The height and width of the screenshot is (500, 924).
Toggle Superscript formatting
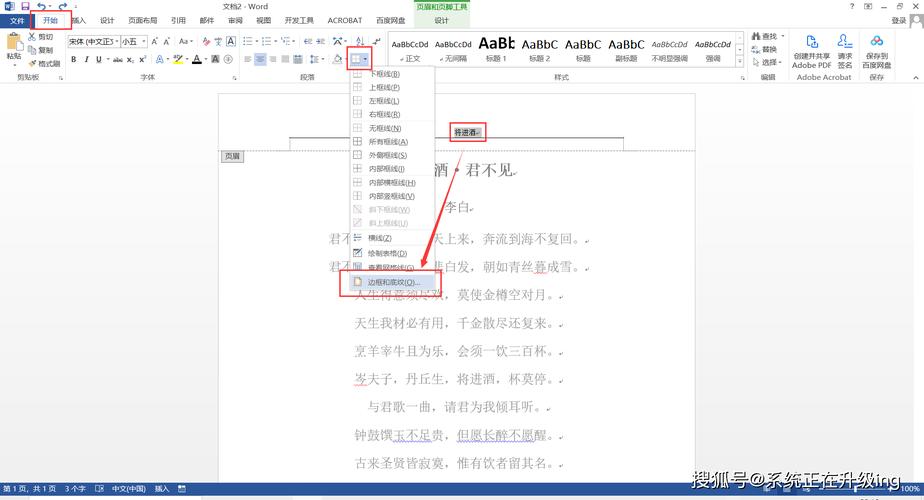(143, 59)
